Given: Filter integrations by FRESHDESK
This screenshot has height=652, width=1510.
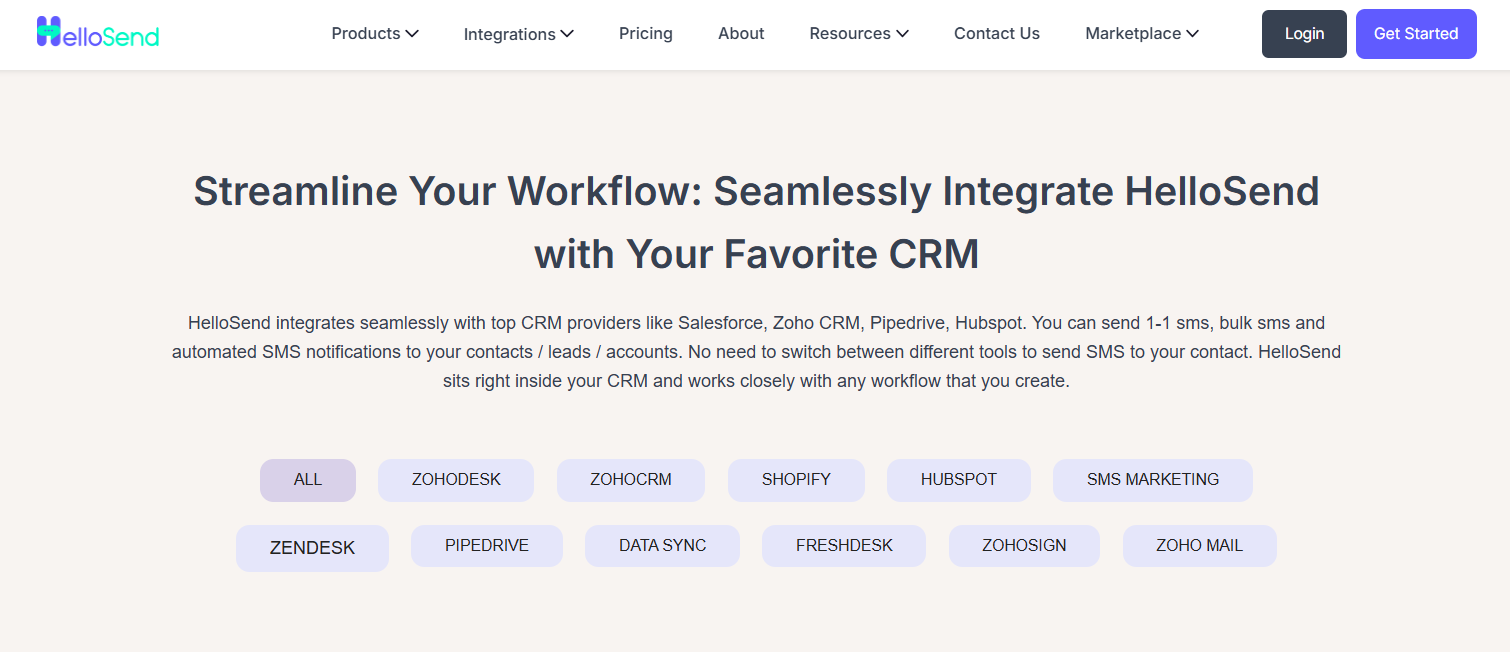Looking at the screenshot, I should coord(844,546).
